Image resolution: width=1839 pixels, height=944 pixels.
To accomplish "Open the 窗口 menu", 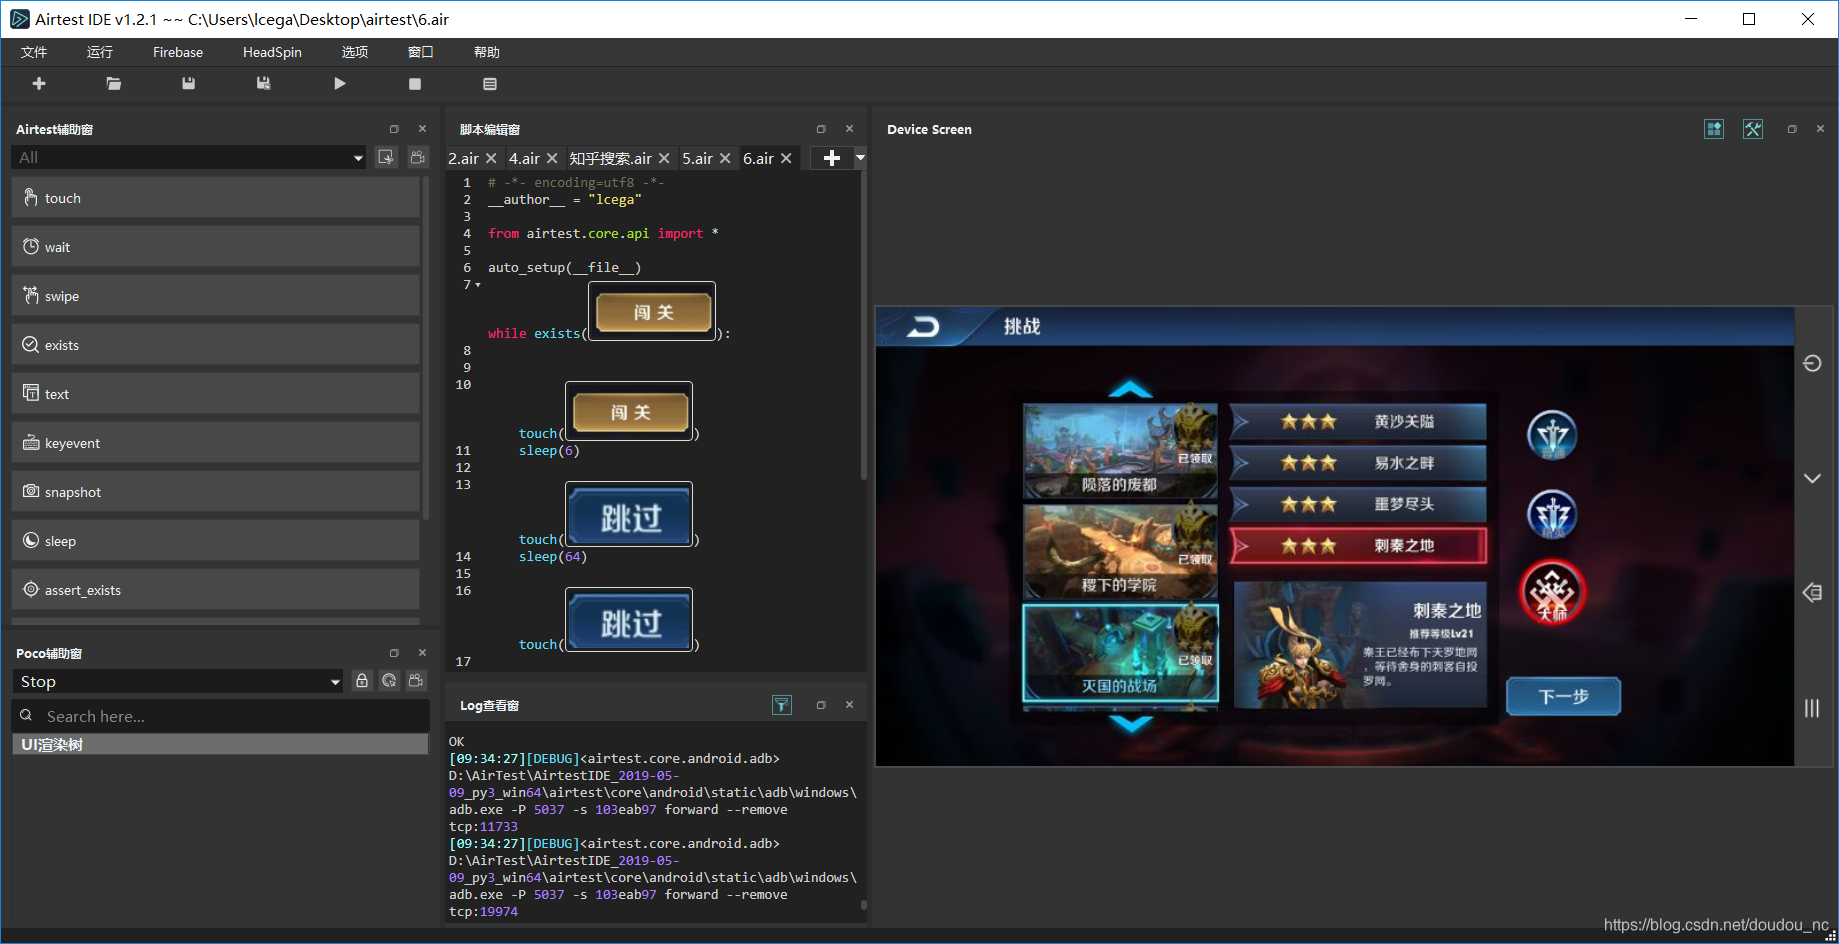I will tap(421, 52).
